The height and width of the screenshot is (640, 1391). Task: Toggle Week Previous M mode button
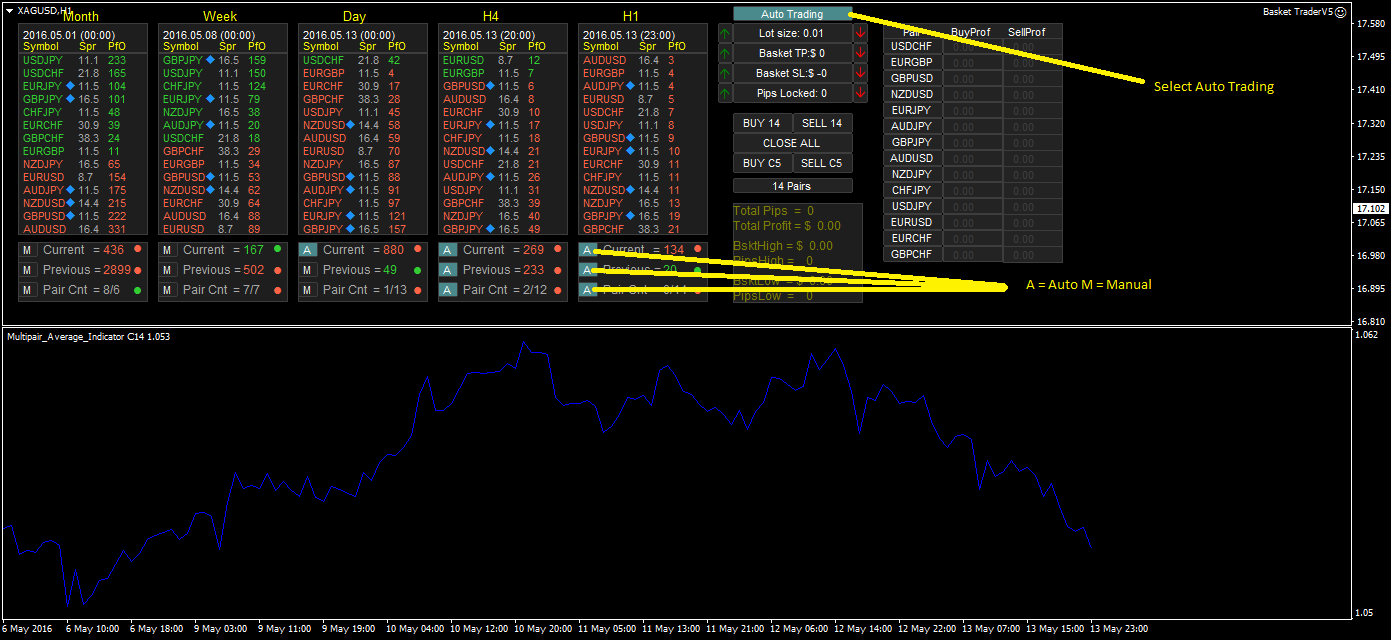[168, 270]
